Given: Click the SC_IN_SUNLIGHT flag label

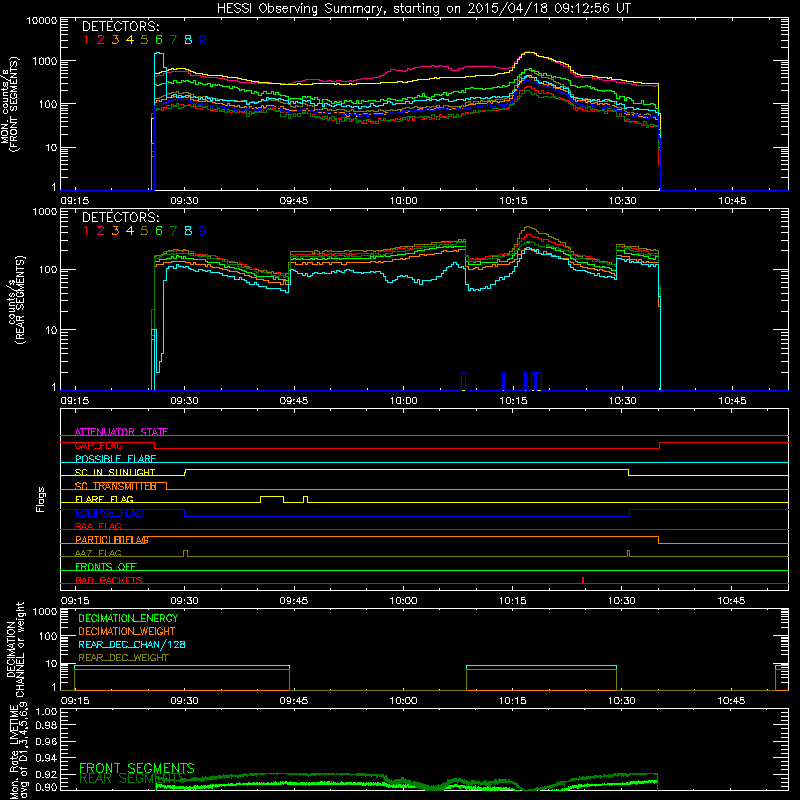Looking at the screenshot, I should pyautogui.click(x=115, y=472).
